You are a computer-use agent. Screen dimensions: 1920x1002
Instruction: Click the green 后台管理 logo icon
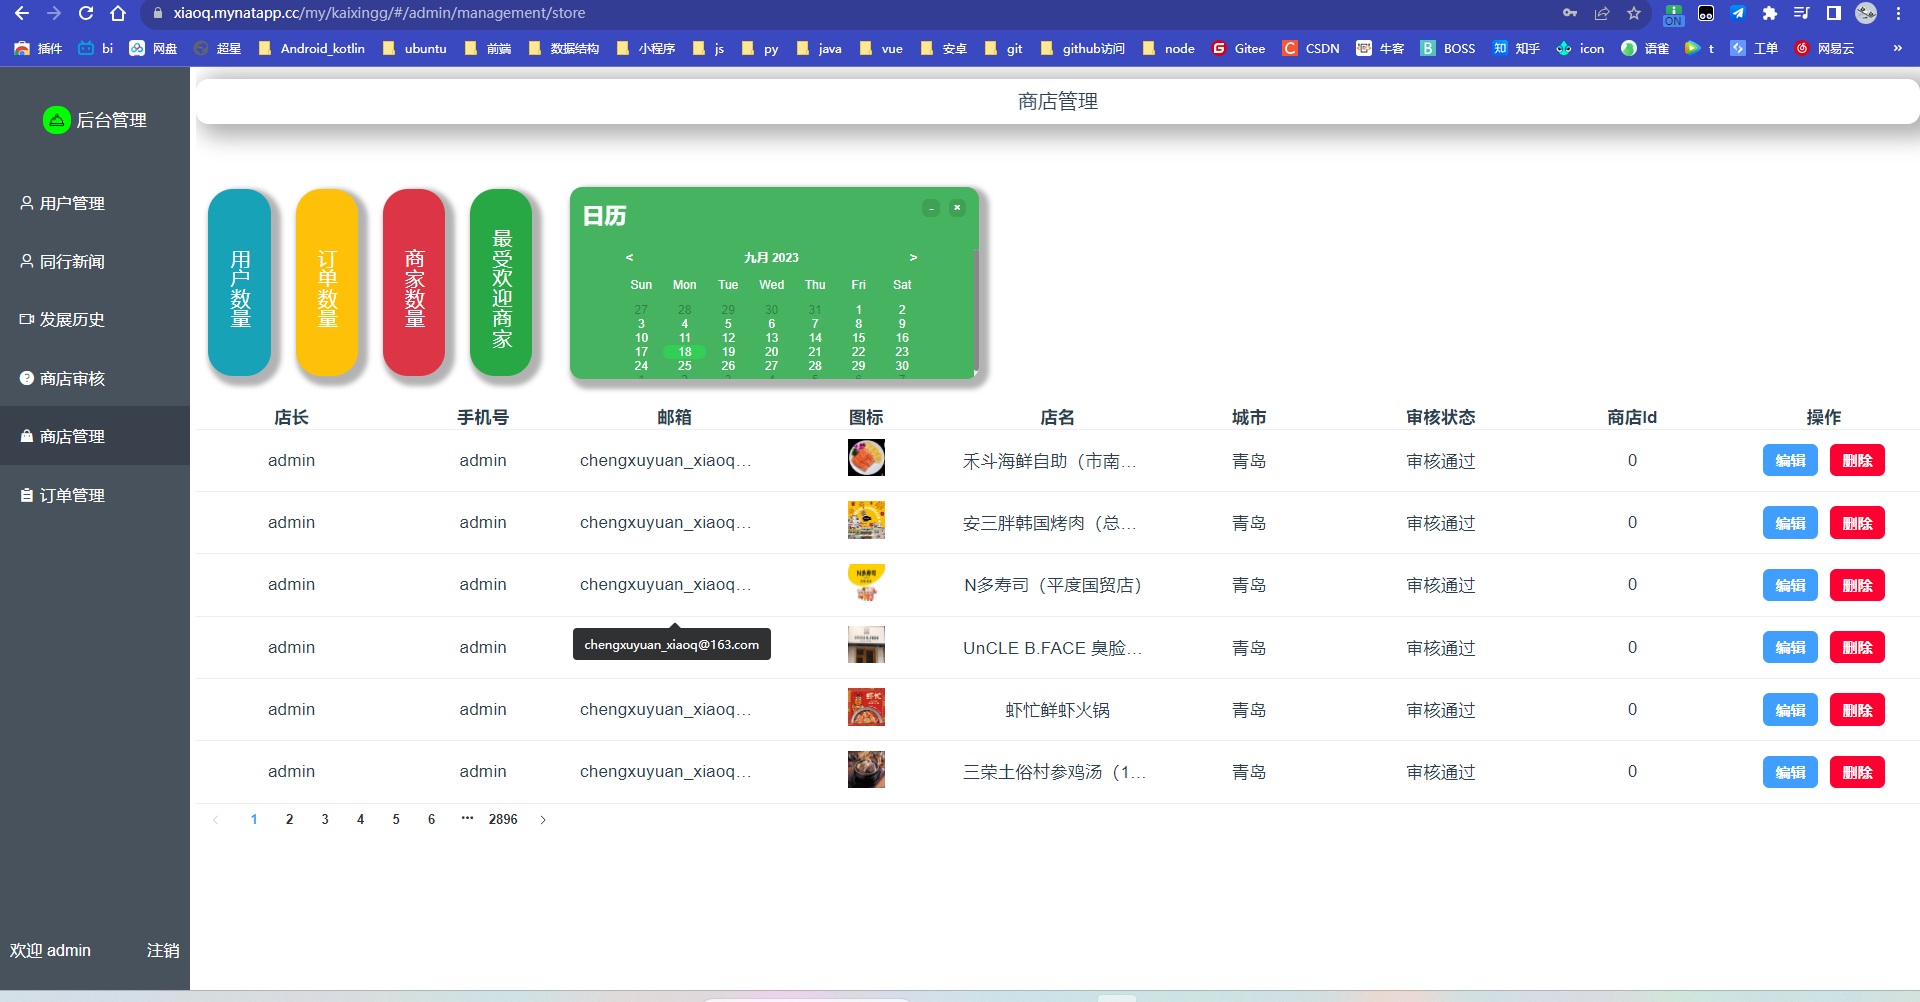56,120
